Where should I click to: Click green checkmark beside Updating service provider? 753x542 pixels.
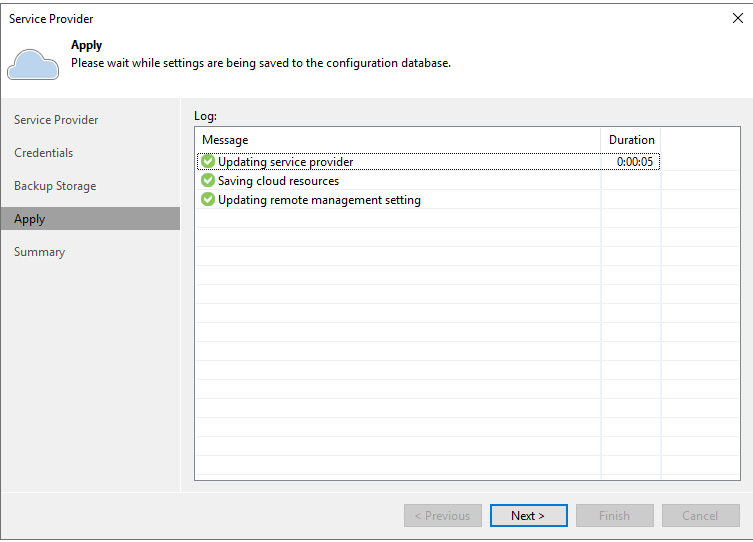point(208,161)
